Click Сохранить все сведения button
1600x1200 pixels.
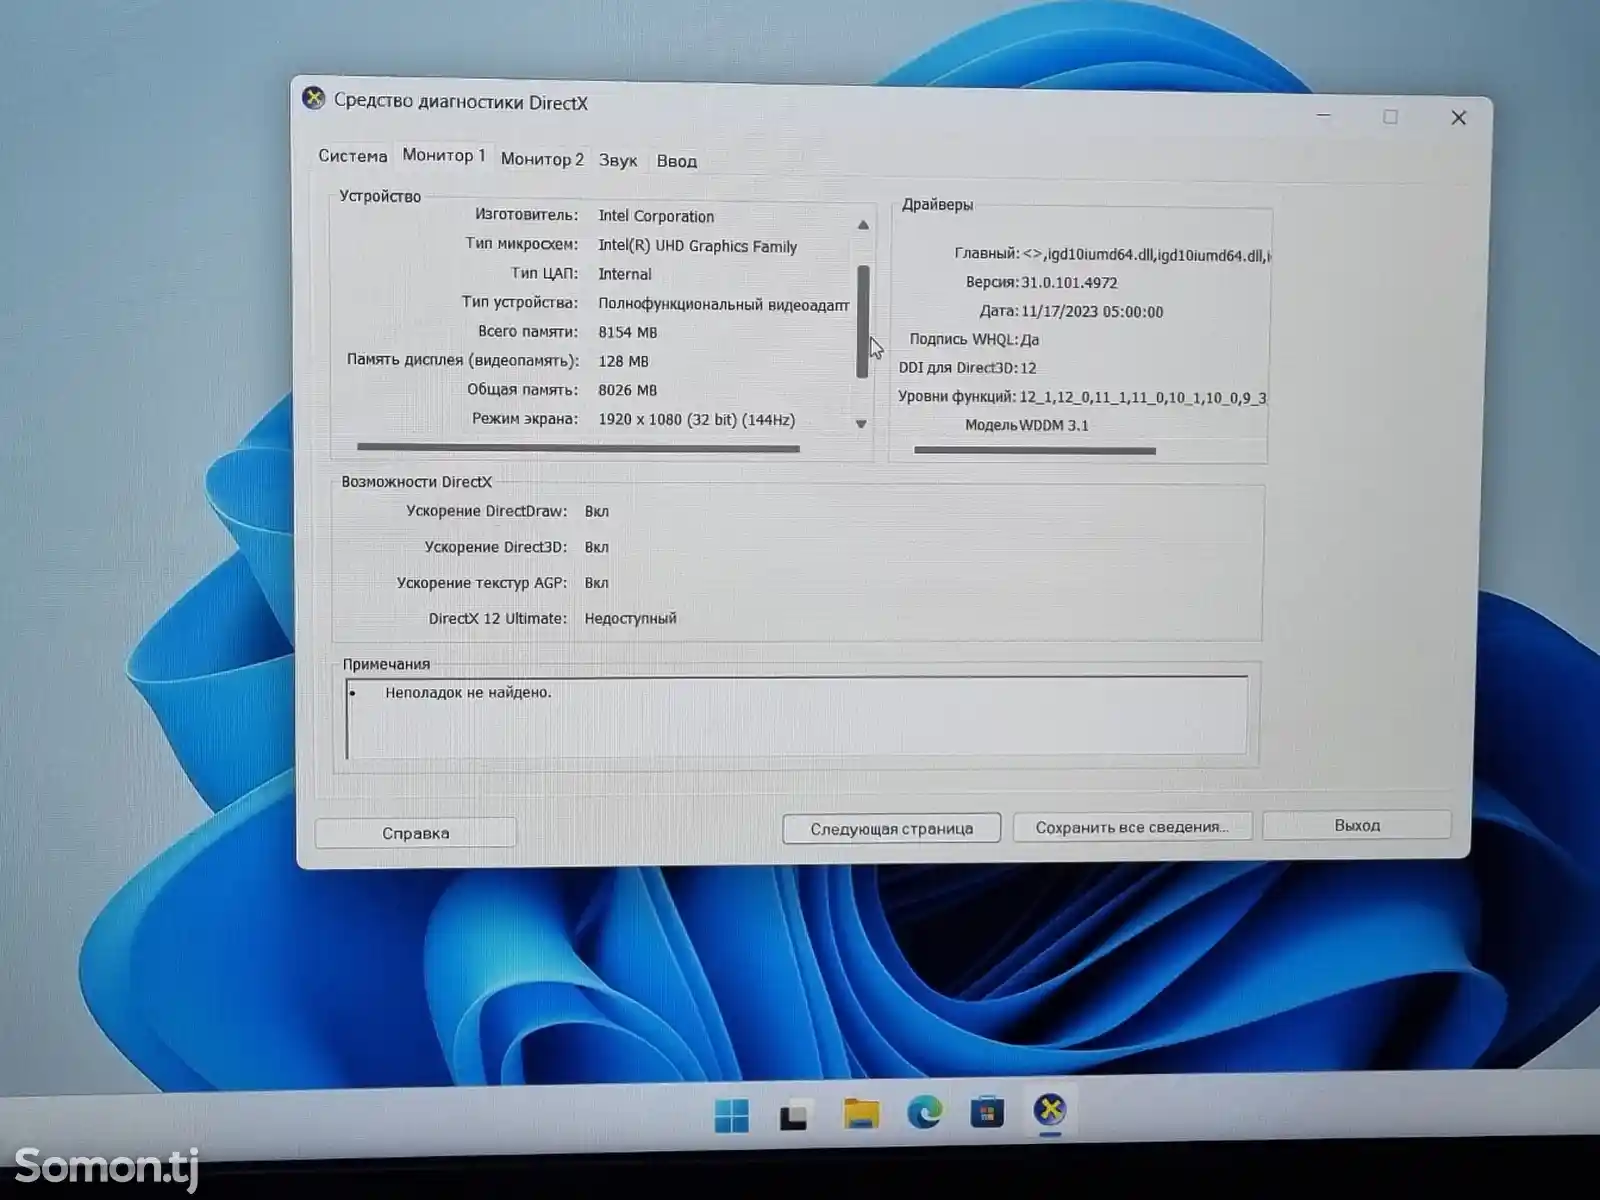point(1132,827)
